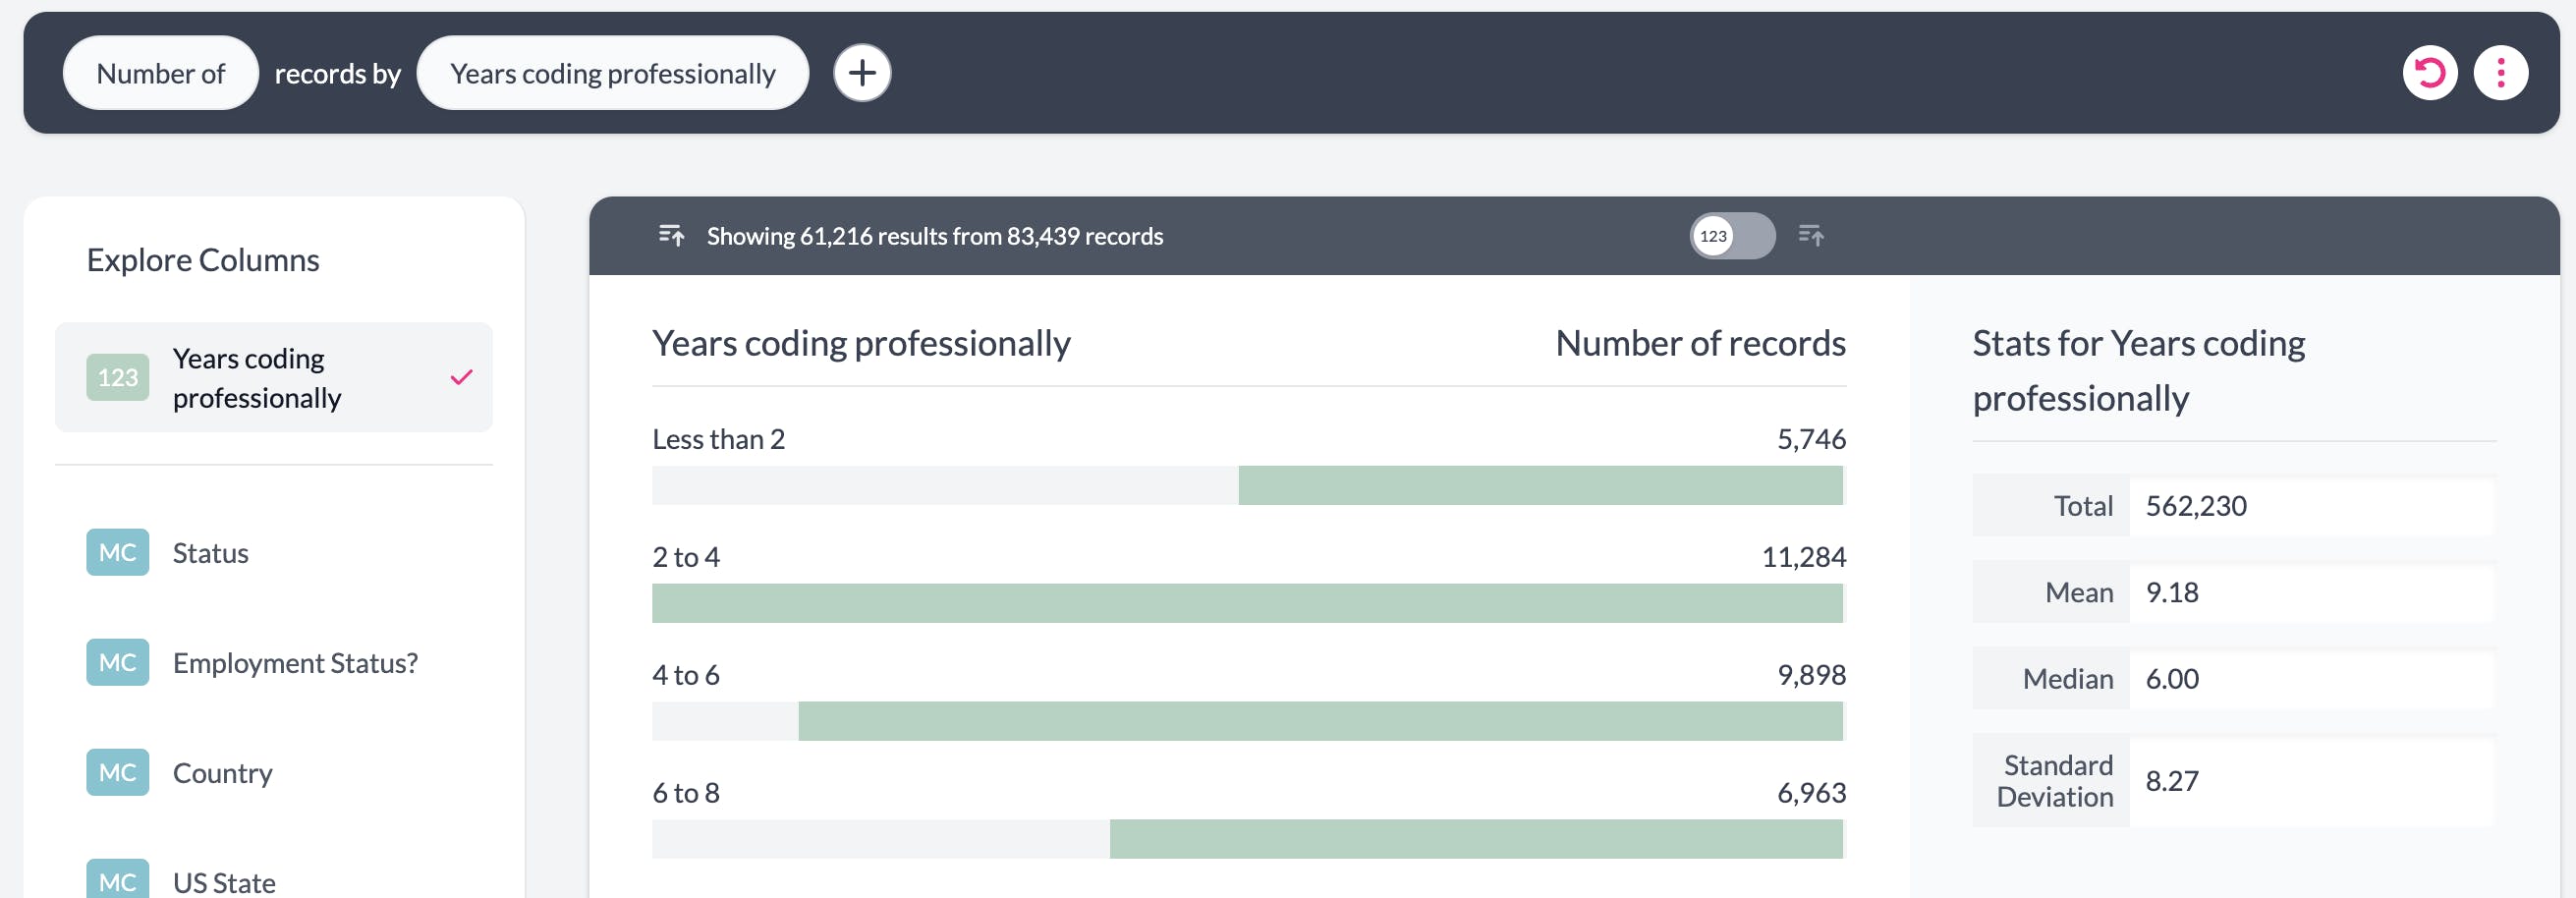
Task: Deselect the checked Years coding professionally column
Action: coord(461,377)
